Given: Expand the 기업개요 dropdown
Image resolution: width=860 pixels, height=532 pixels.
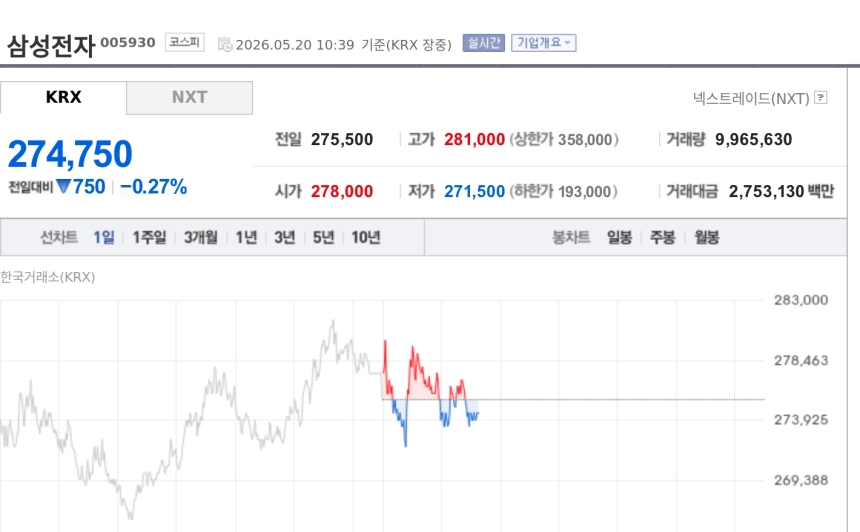Looking at the screenshot, I should coord(544,43).
